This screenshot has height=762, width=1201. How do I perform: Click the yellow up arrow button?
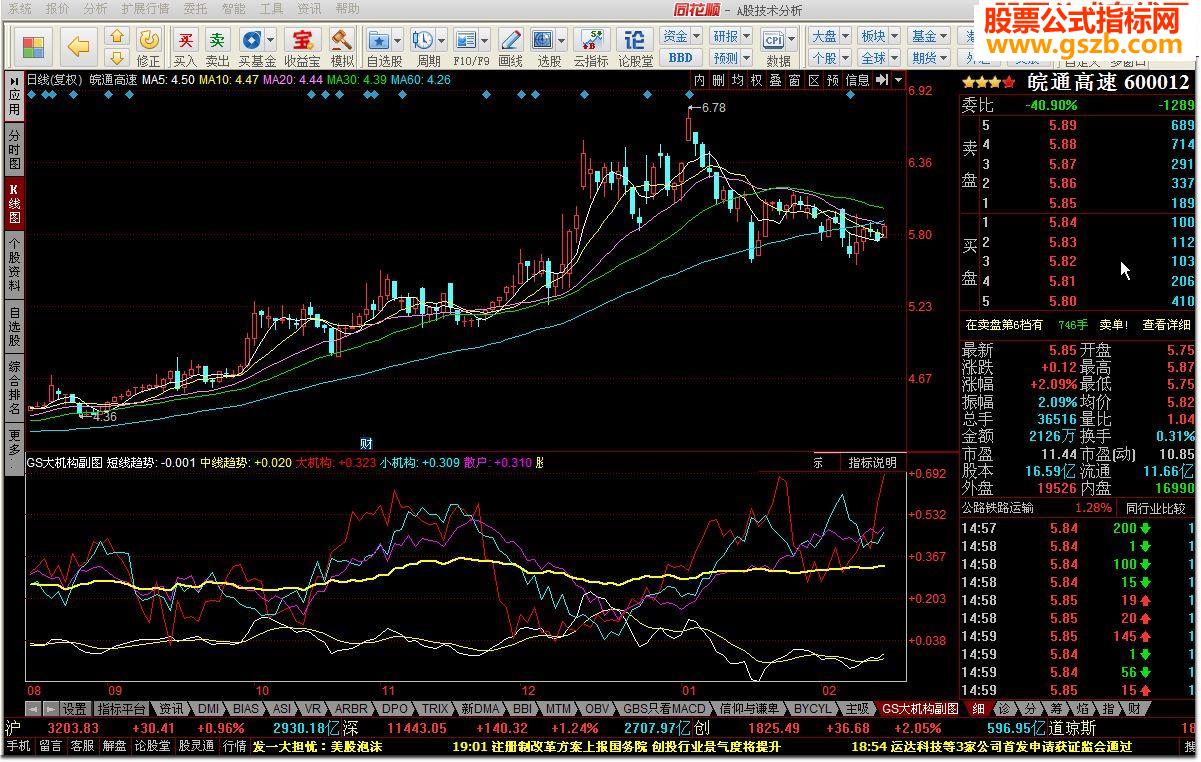[x=117, y=38]
